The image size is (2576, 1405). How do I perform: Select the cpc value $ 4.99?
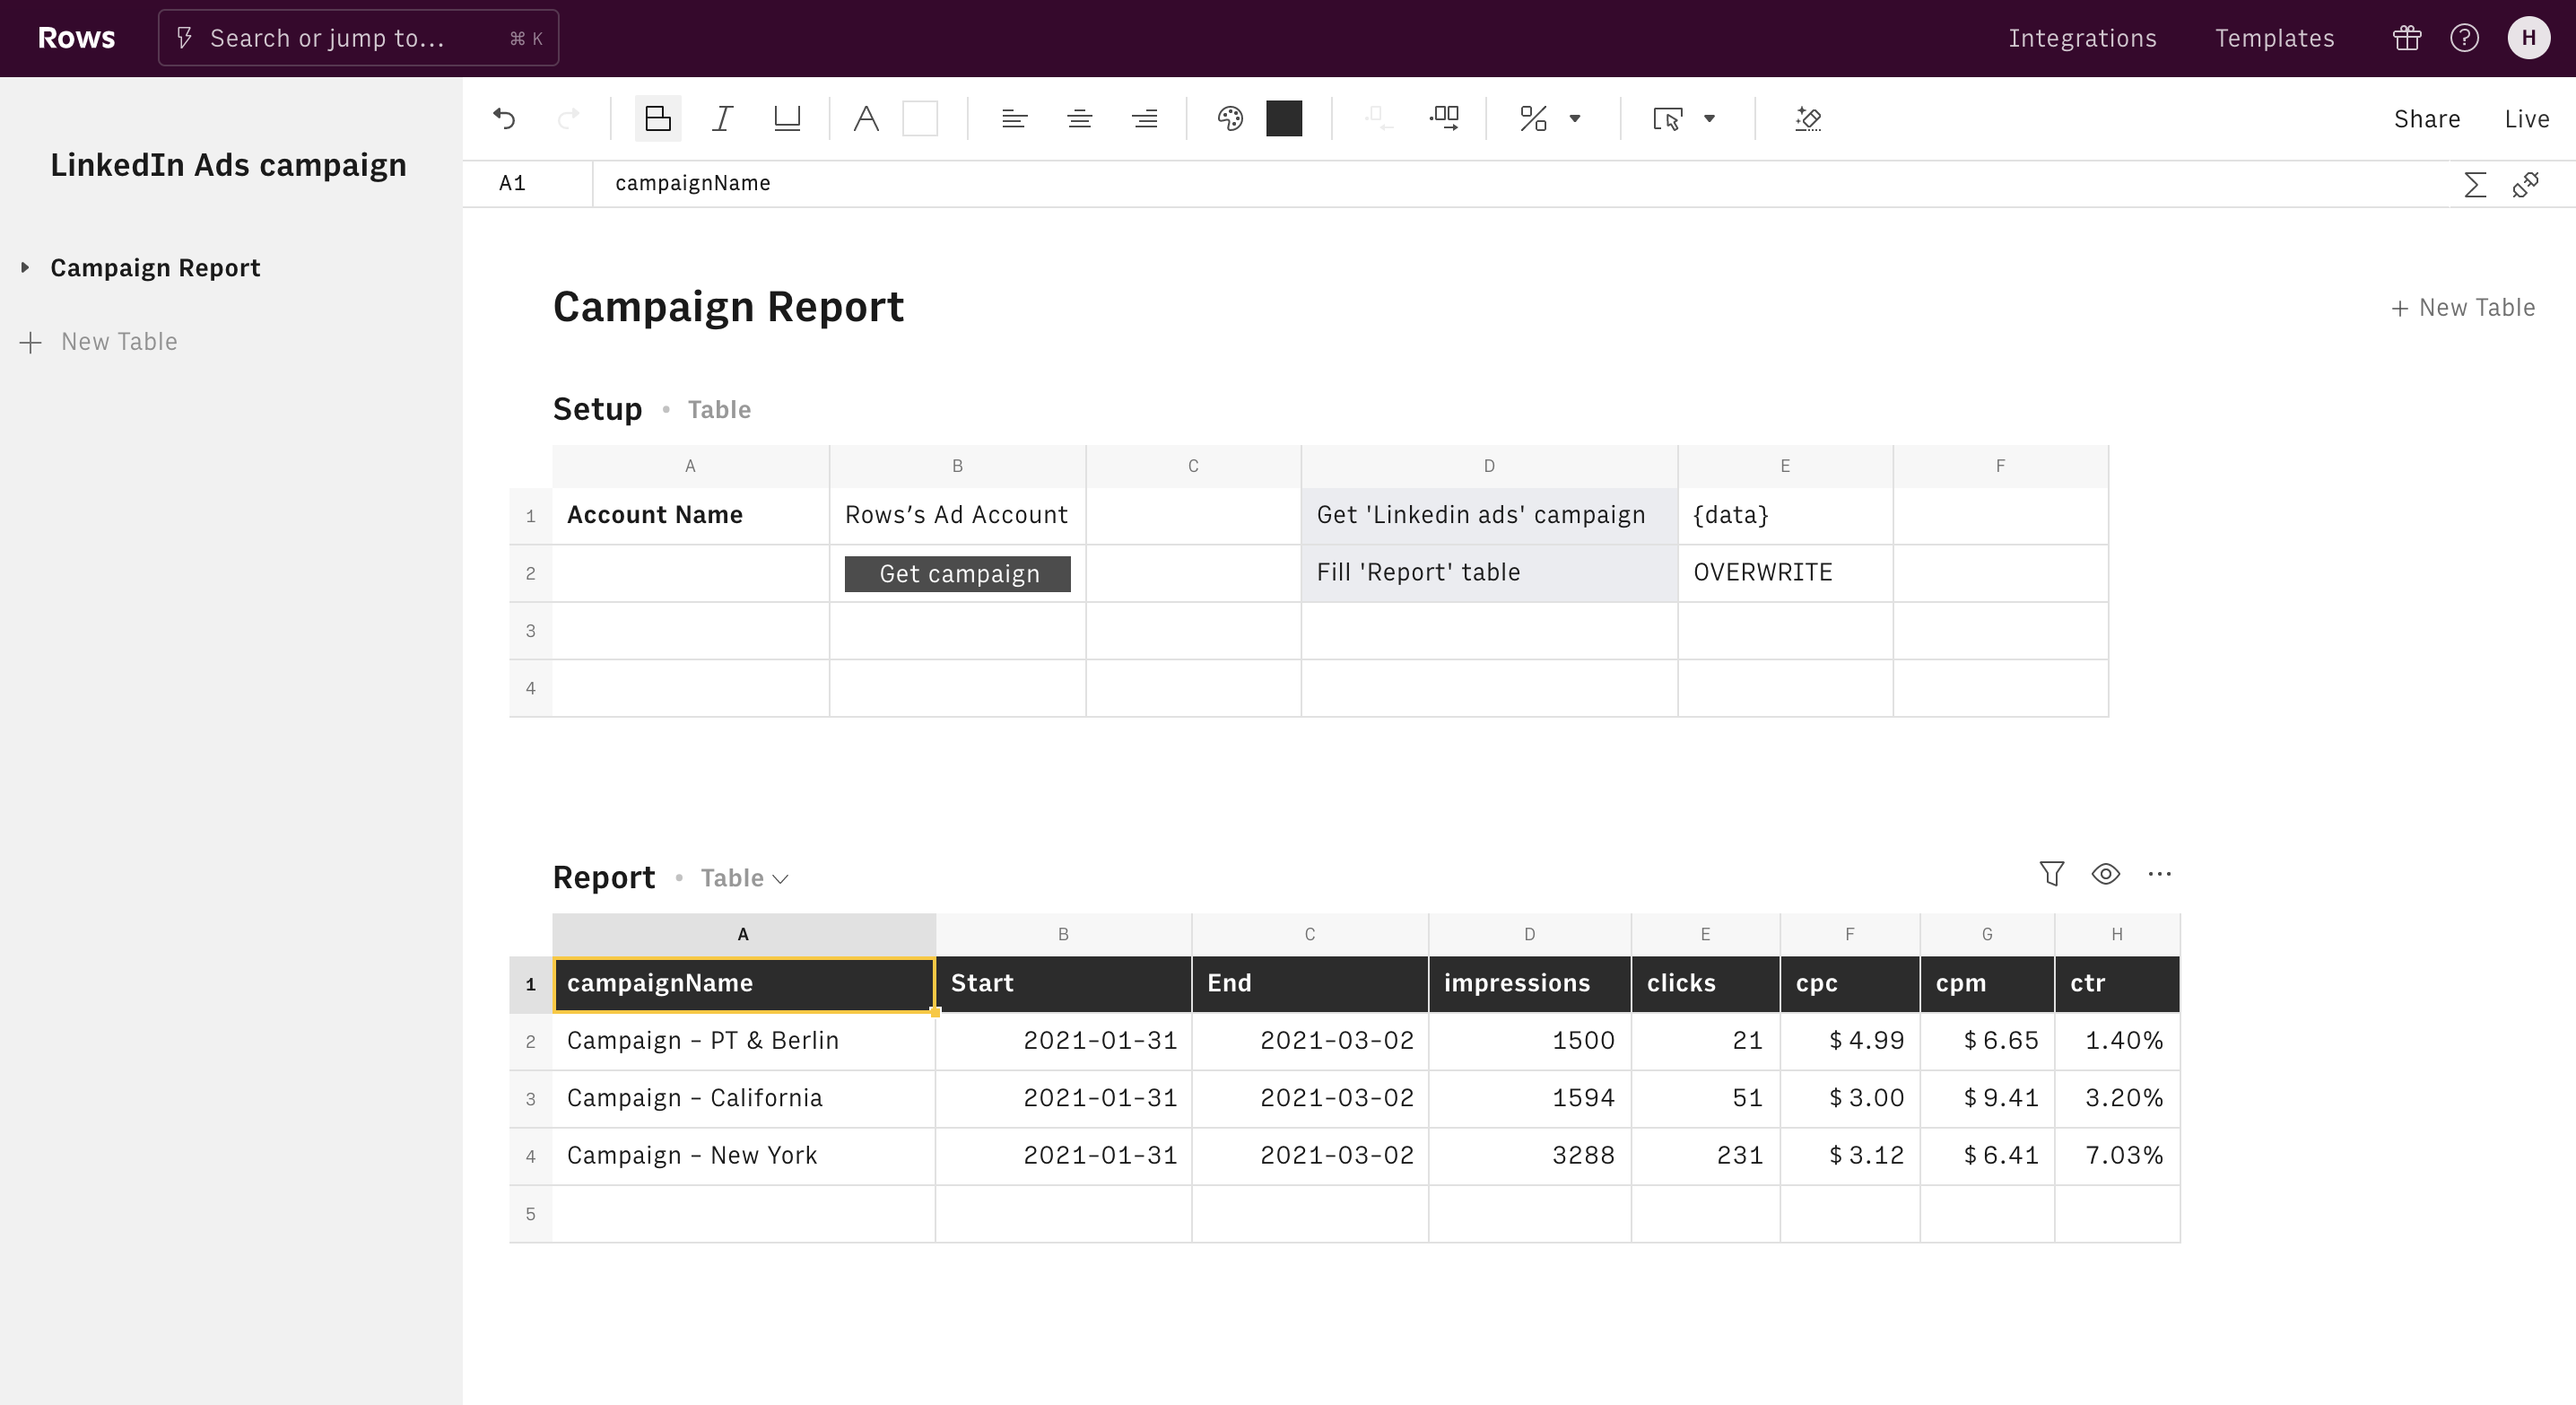[1849, 1042]
